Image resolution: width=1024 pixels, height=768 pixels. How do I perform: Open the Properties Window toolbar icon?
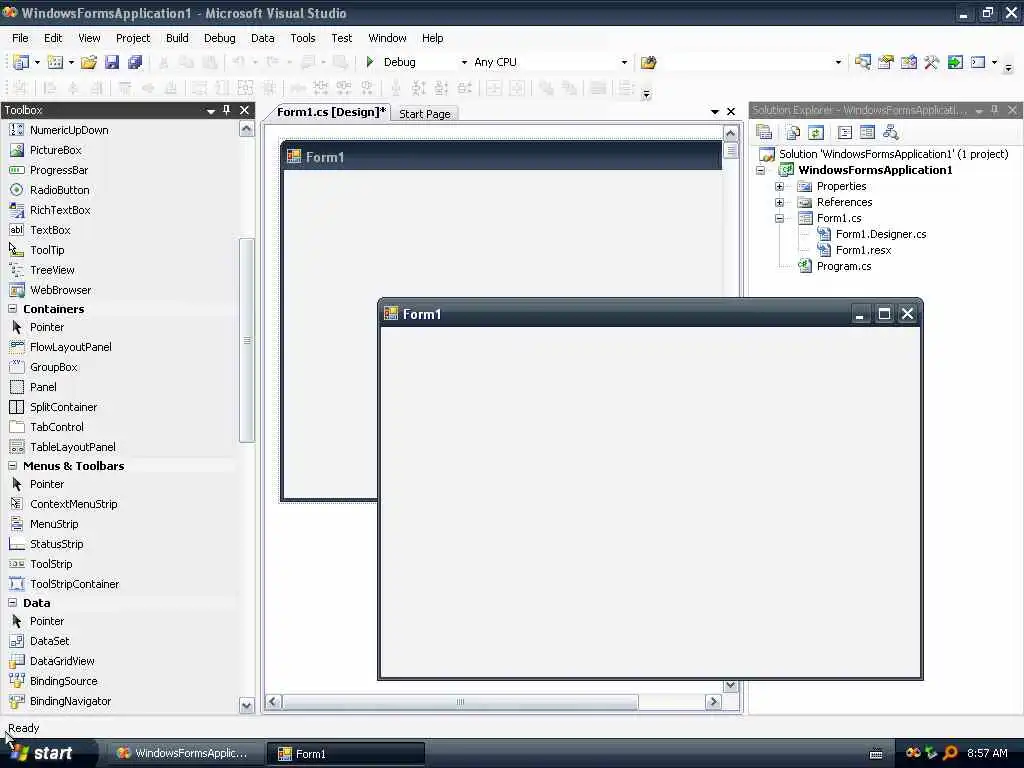pyautogui.click(x=886, y=62)
